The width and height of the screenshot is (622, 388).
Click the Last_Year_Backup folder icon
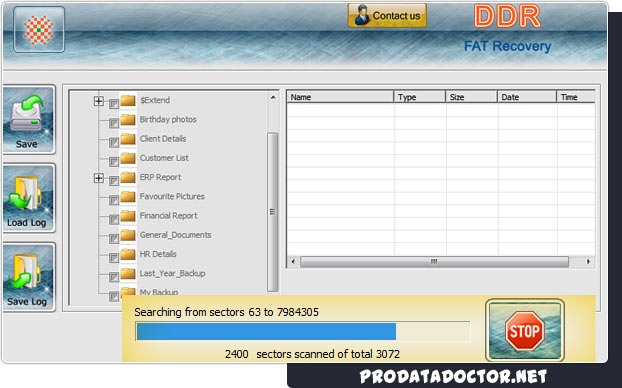[128, 273]
